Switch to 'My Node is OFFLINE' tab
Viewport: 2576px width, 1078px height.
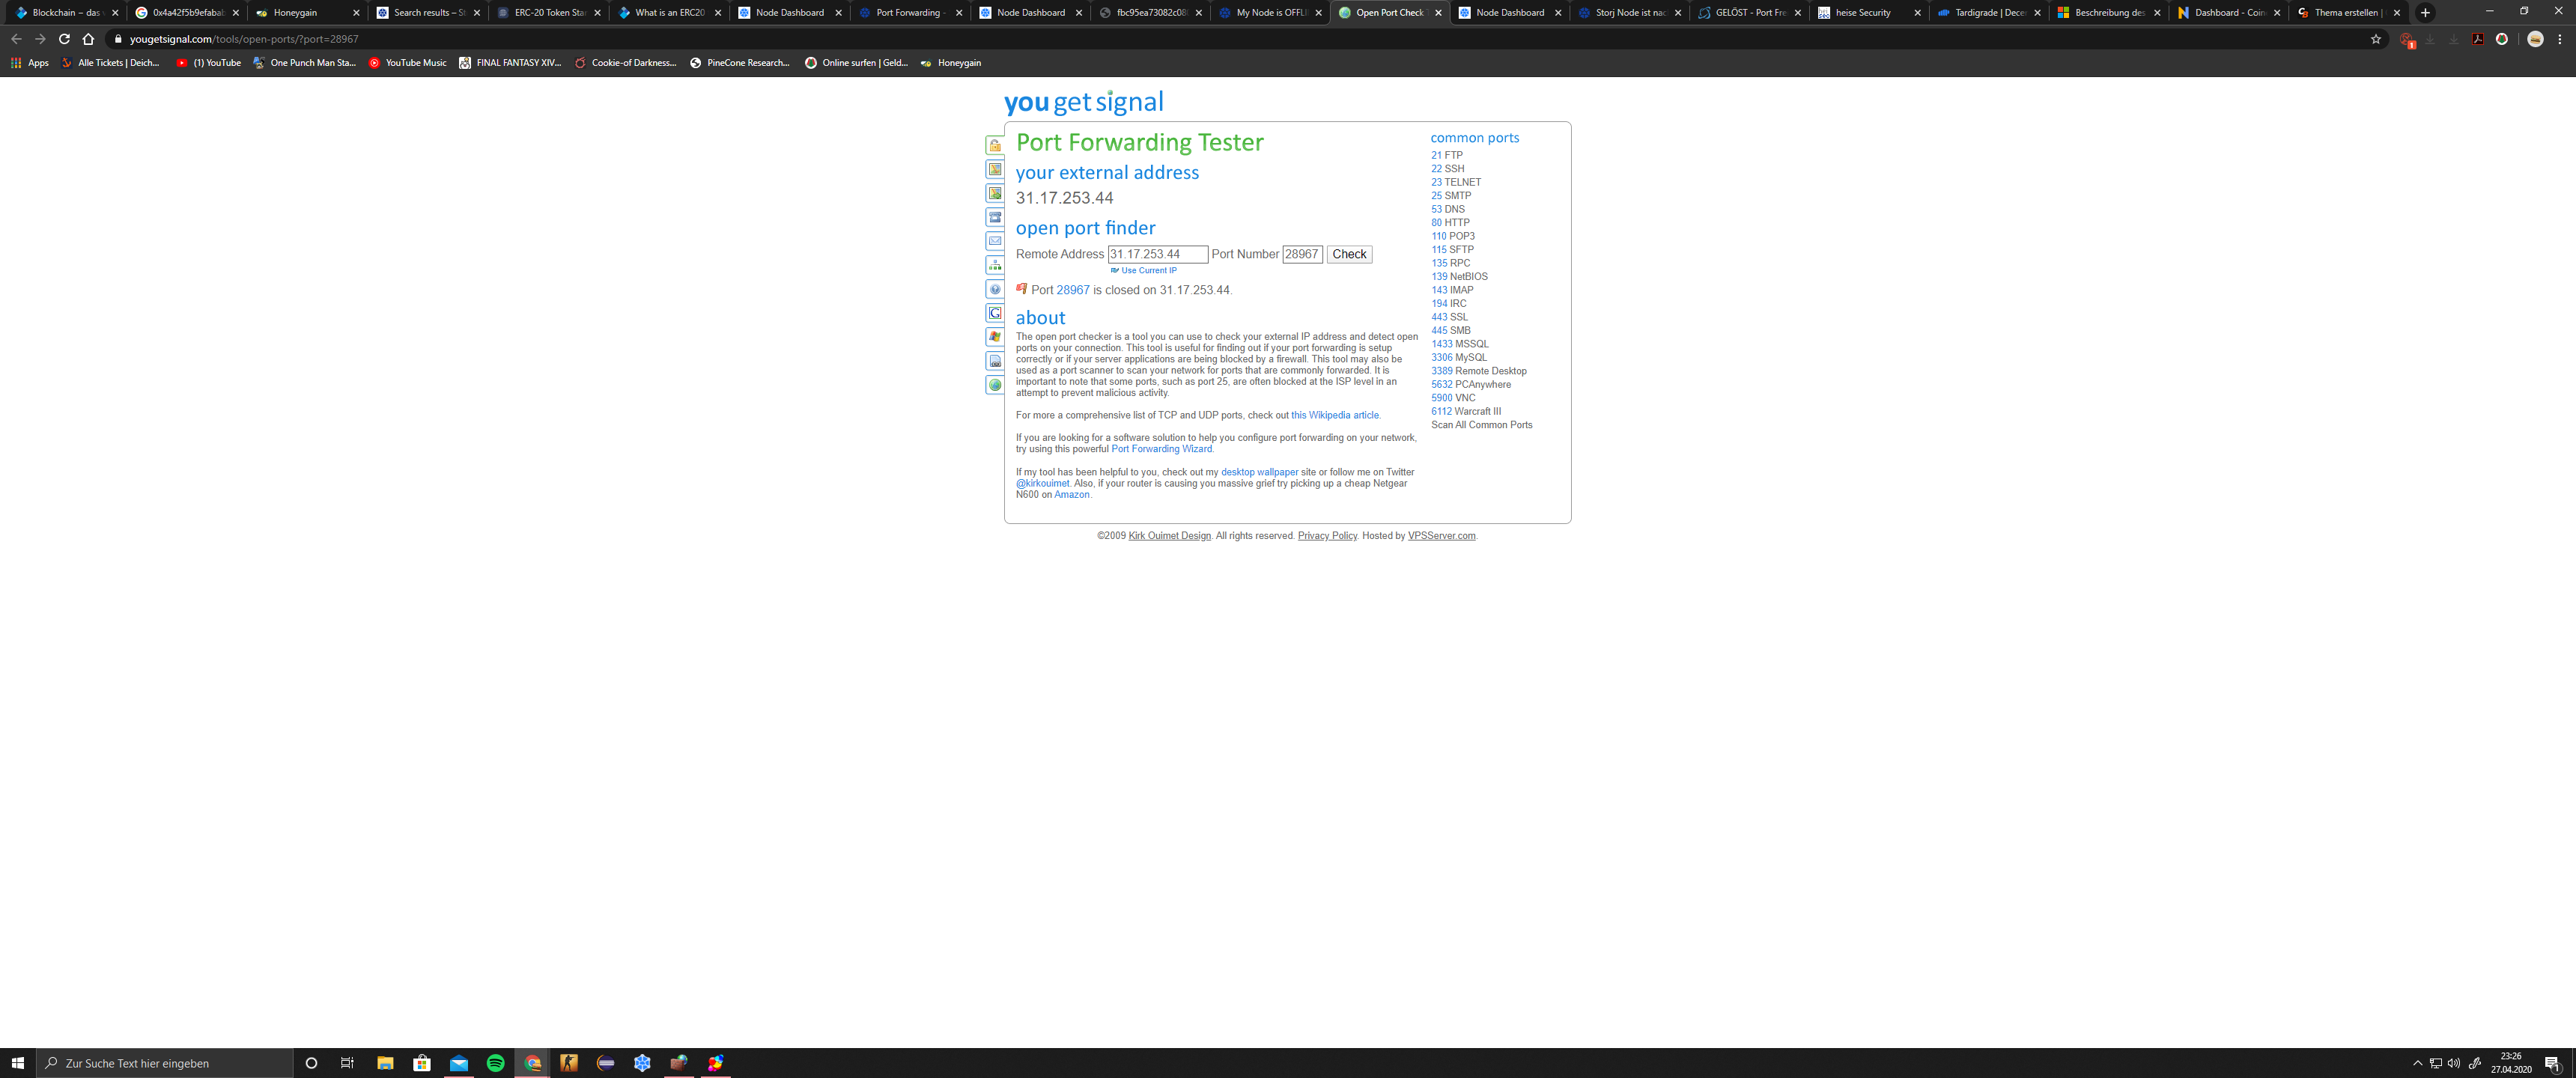[x=1270, y=13]
